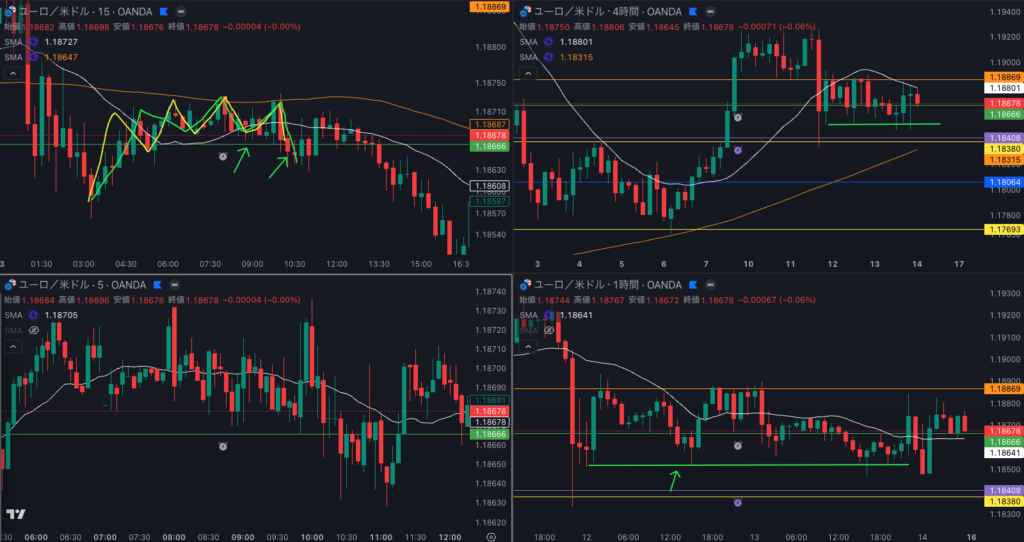Select the 4-hour EUR/USD chart title
Screen dimensions: 1024x542
pyautogui.click(x=610, y=11)
